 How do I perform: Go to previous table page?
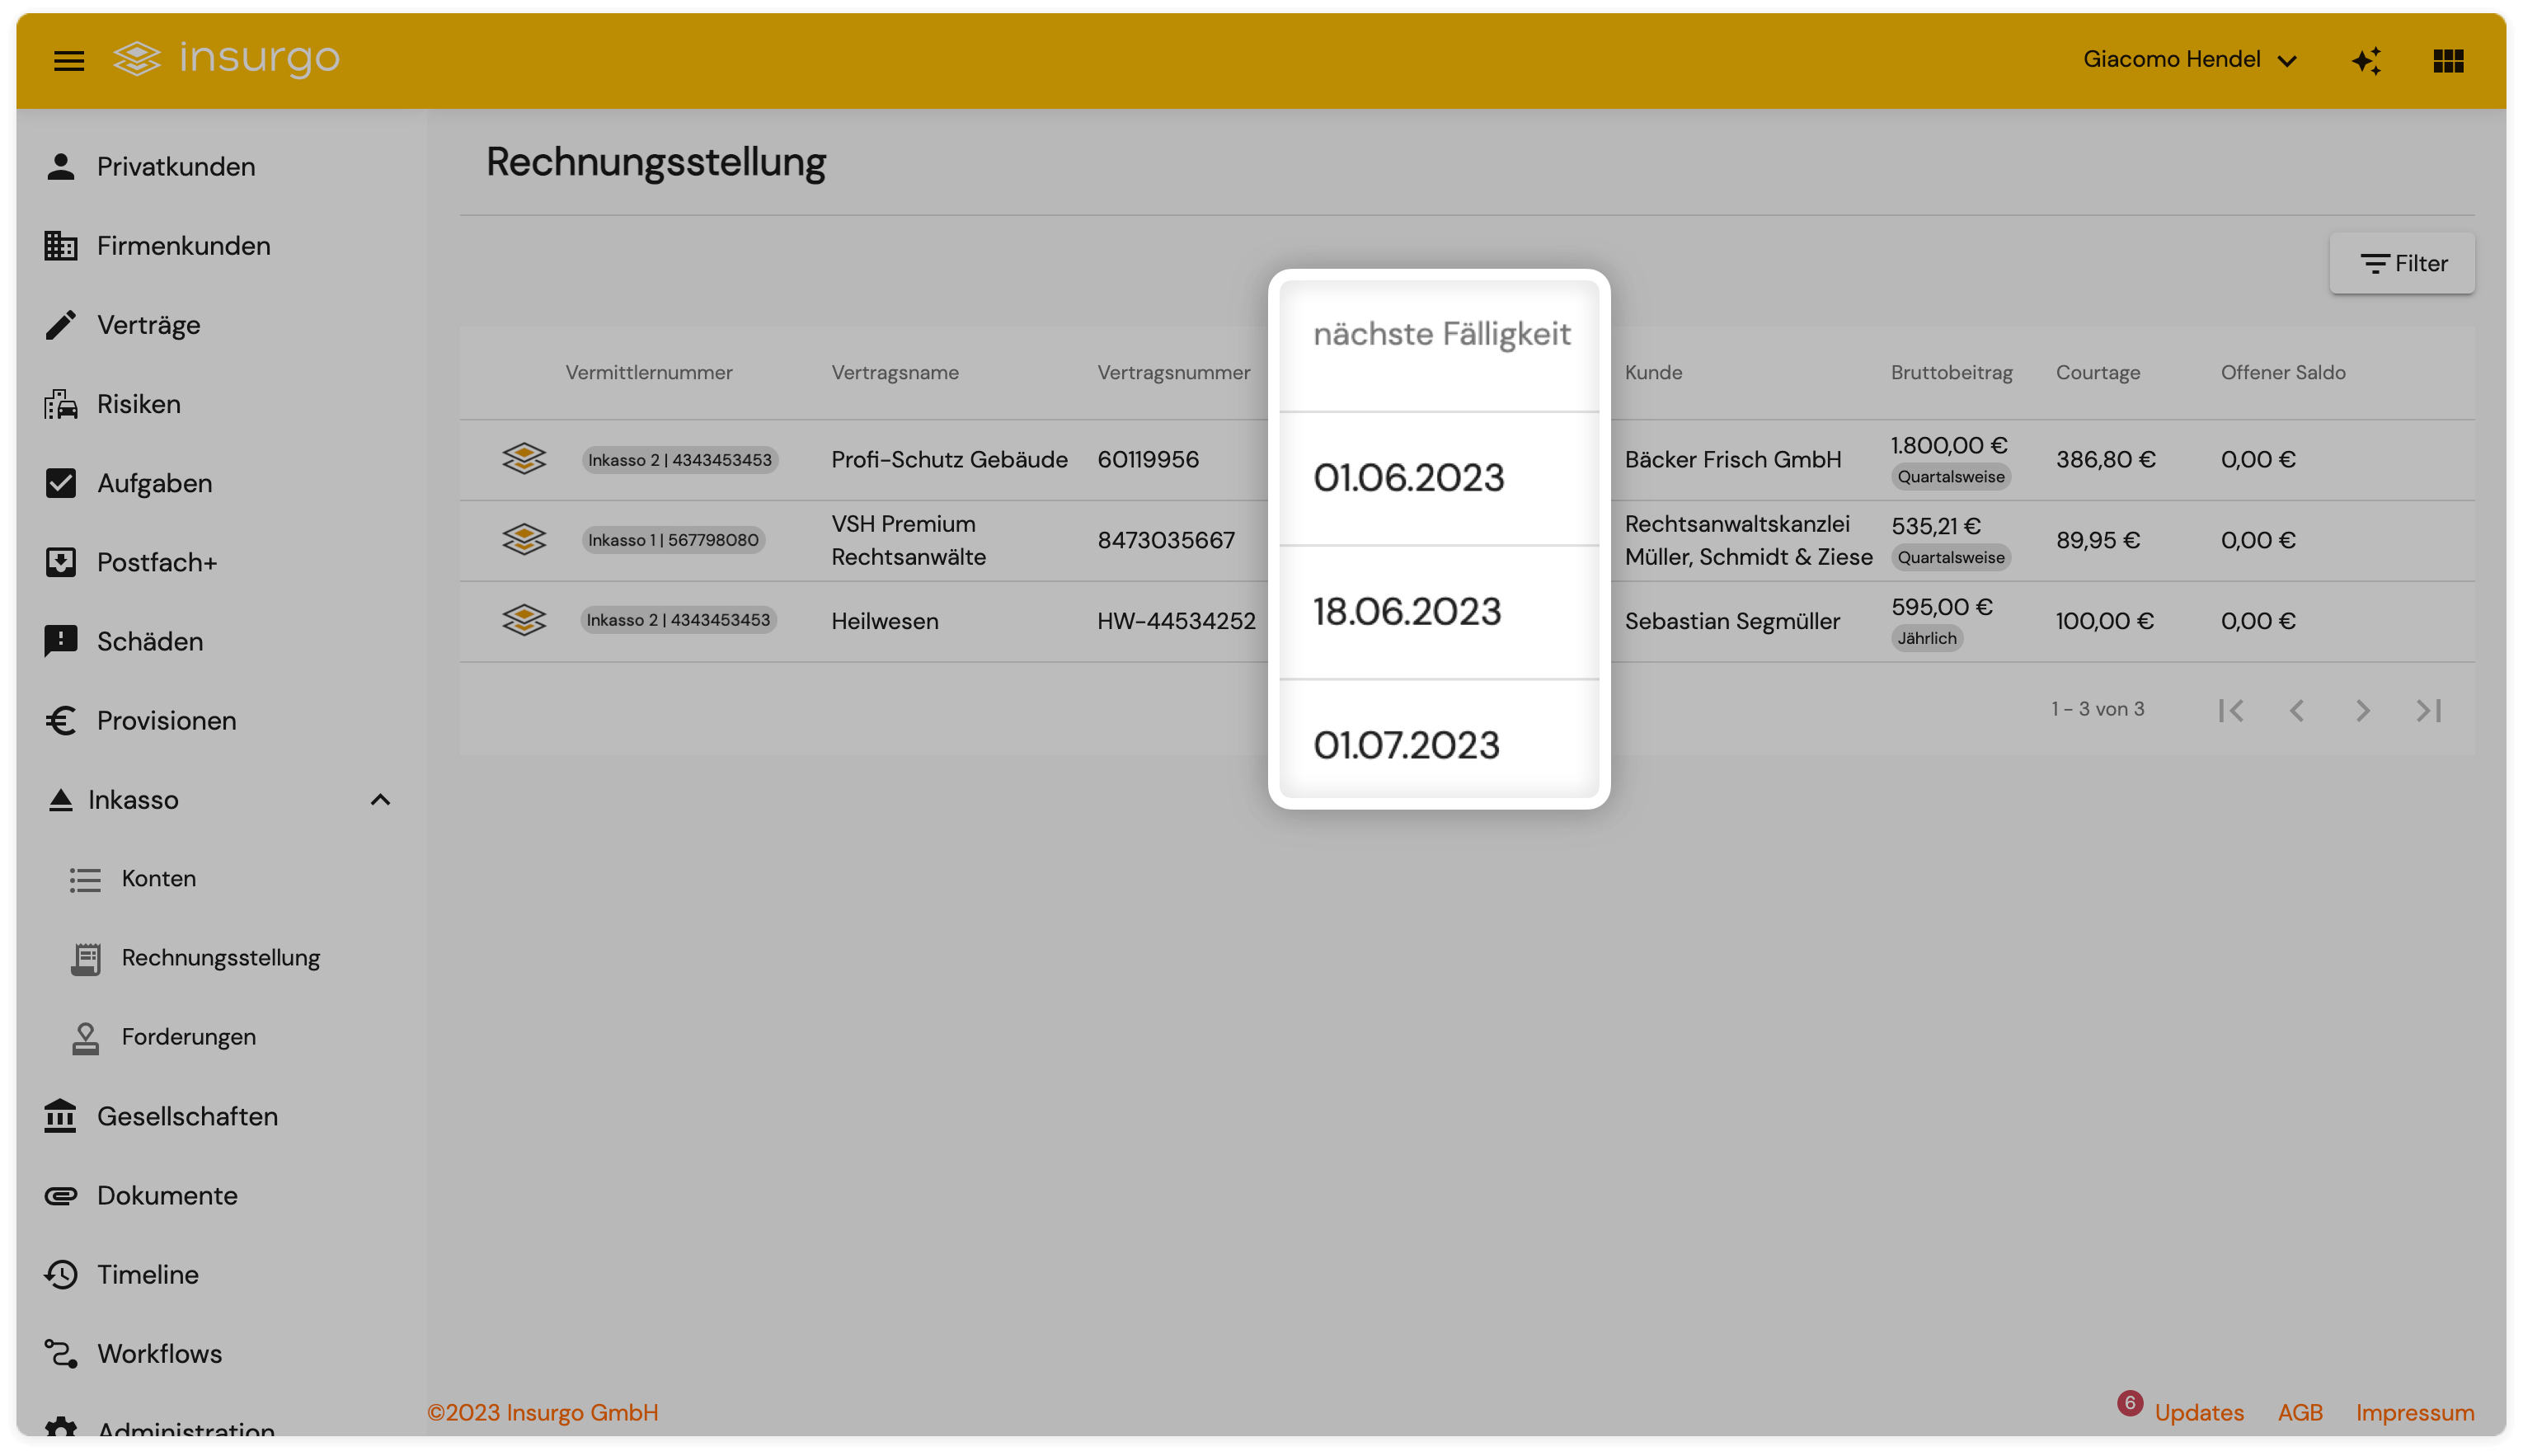coord(2296,709)
